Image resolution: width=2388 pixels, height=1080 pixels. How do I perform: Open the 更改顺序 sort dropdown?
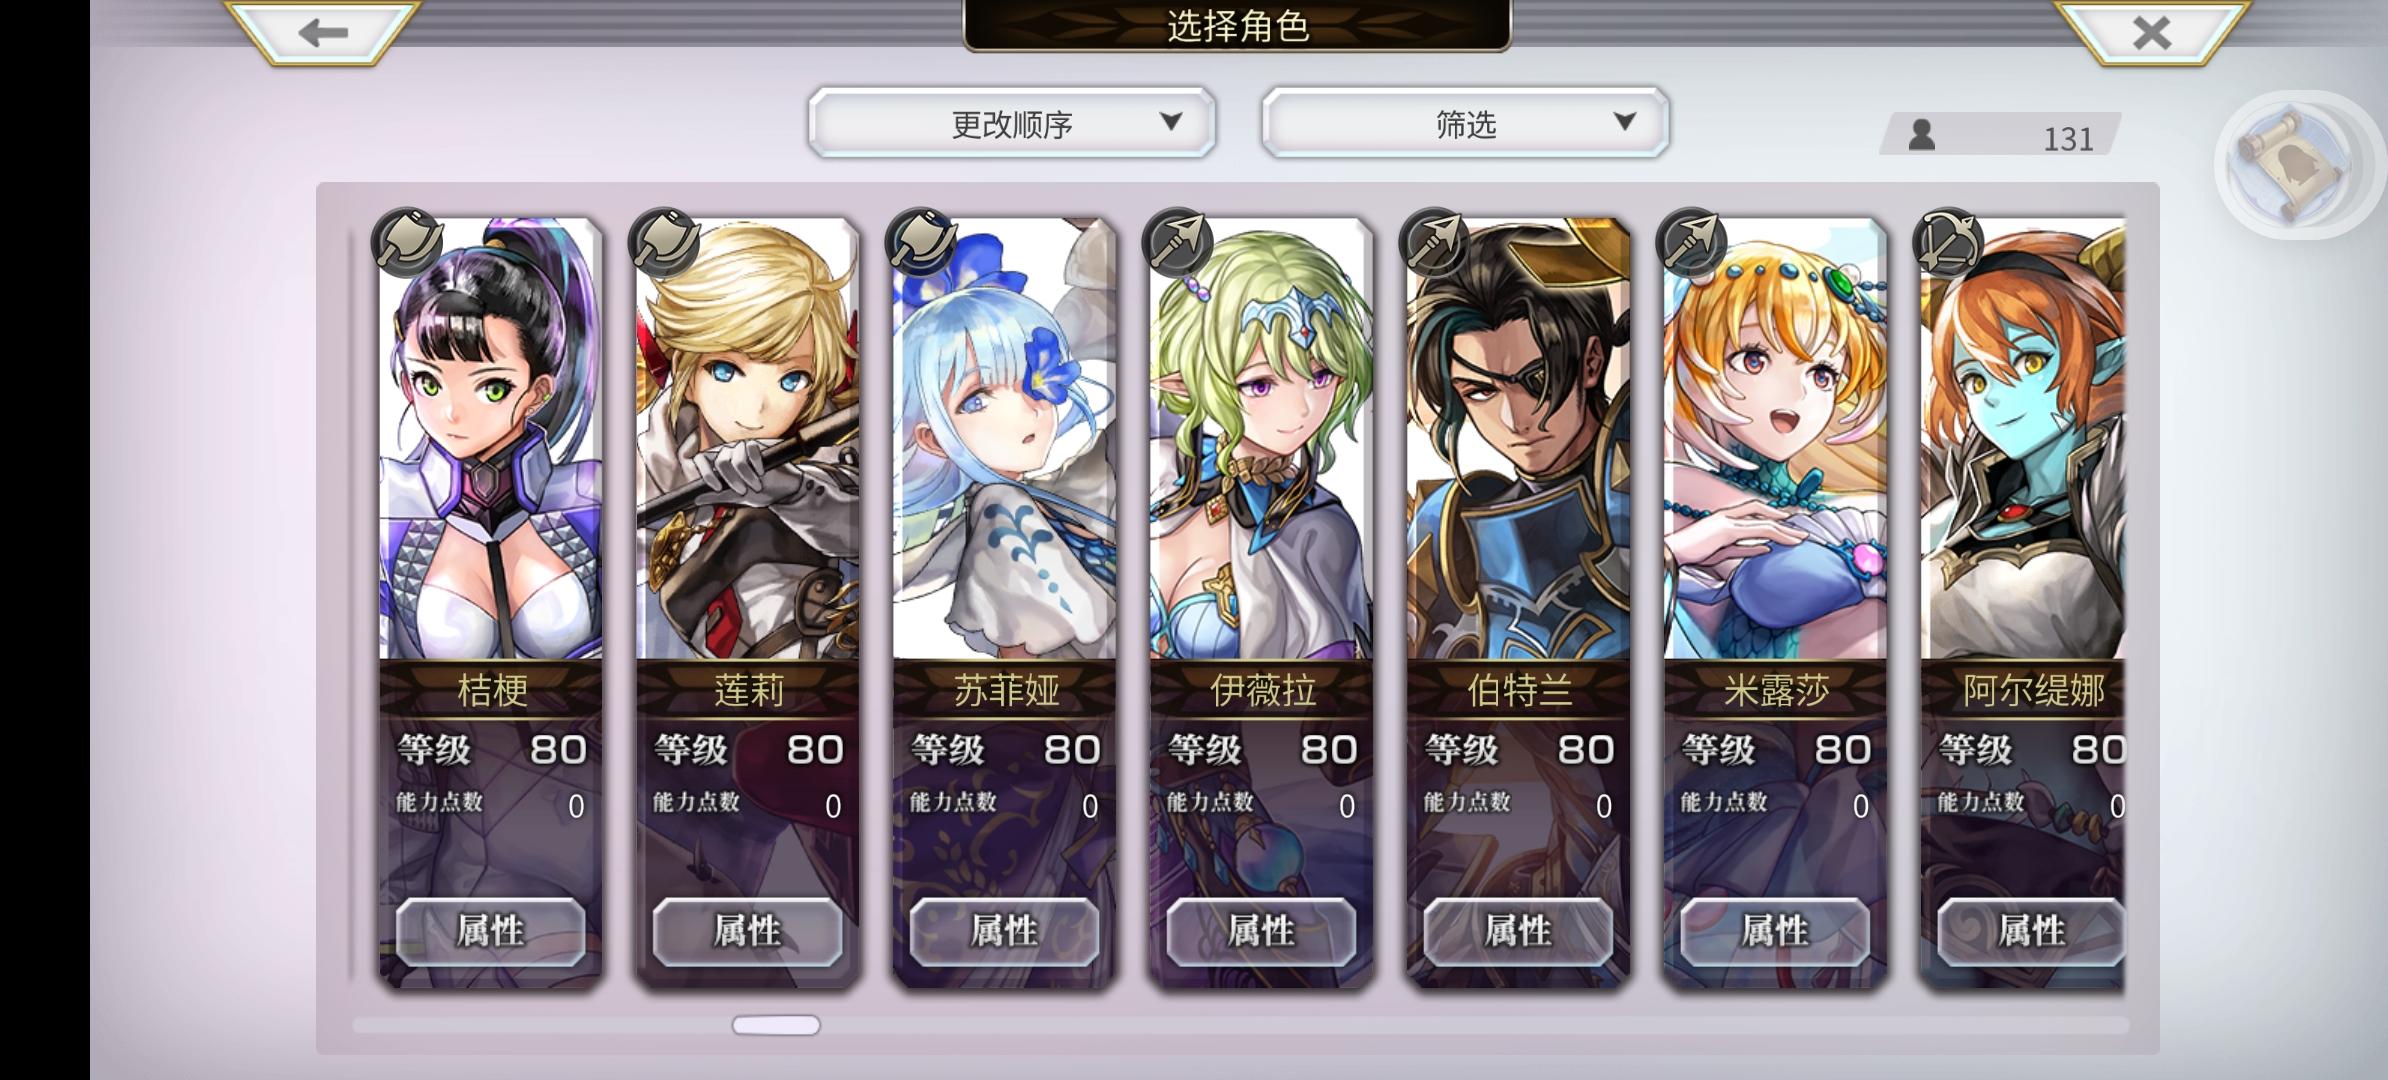pyautogui.click(x=1012, y=123)
